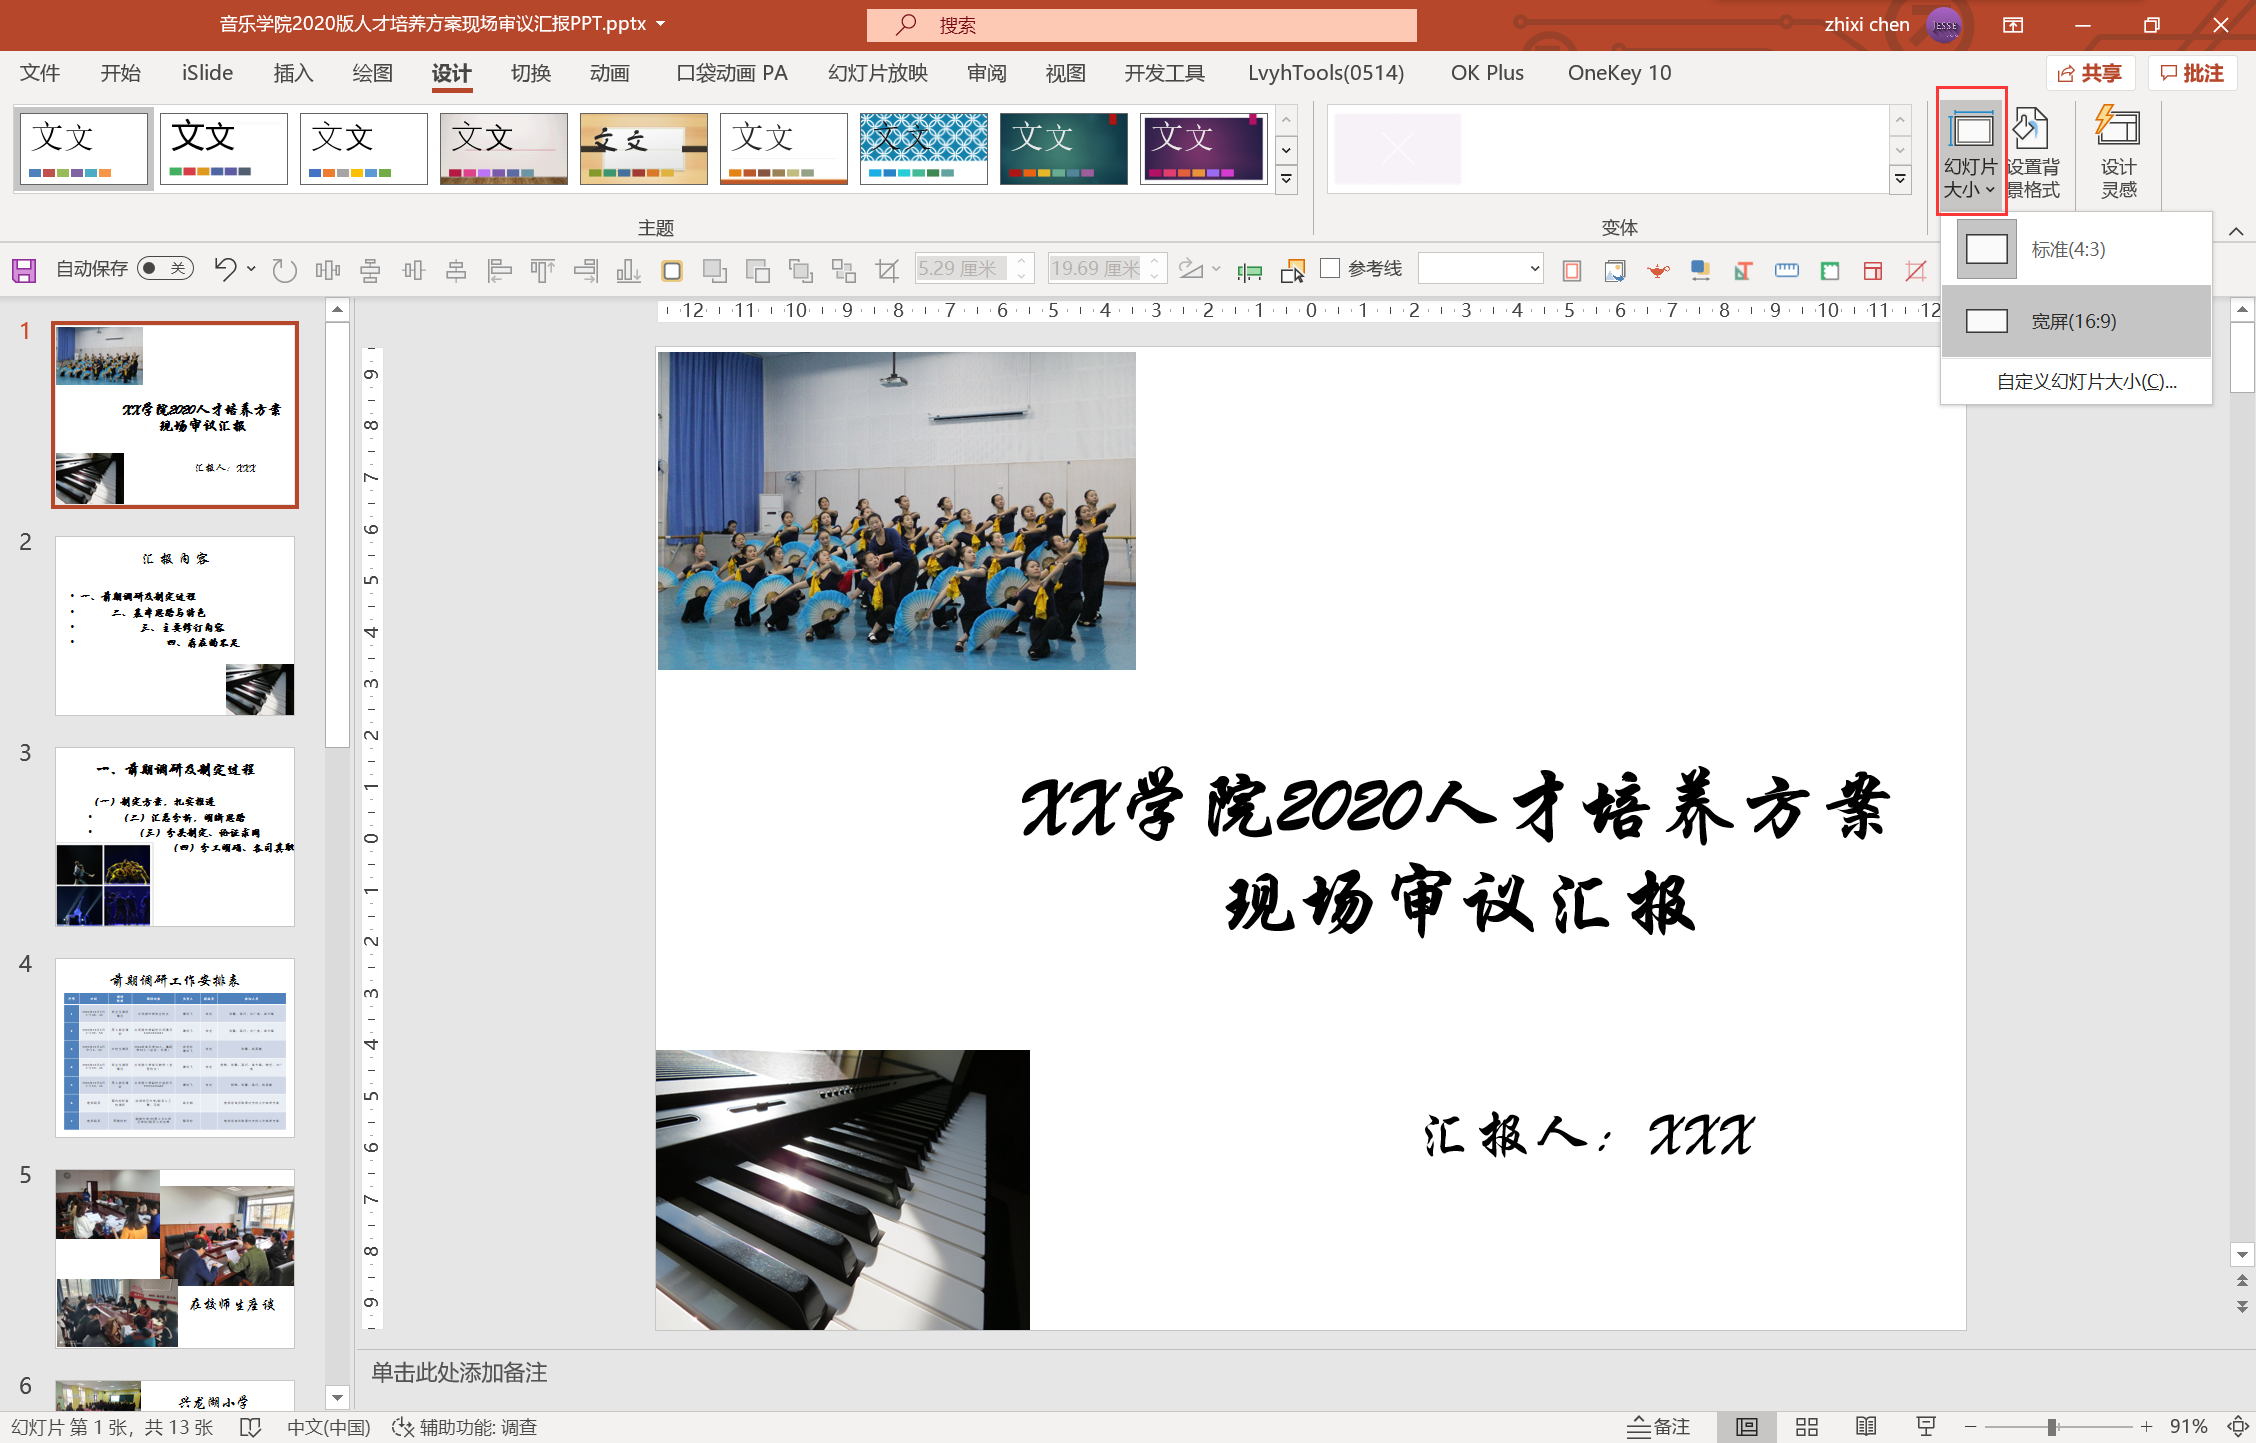Switch to normal view icon
The image size is (2256, 1443).
[1746, 1427]
